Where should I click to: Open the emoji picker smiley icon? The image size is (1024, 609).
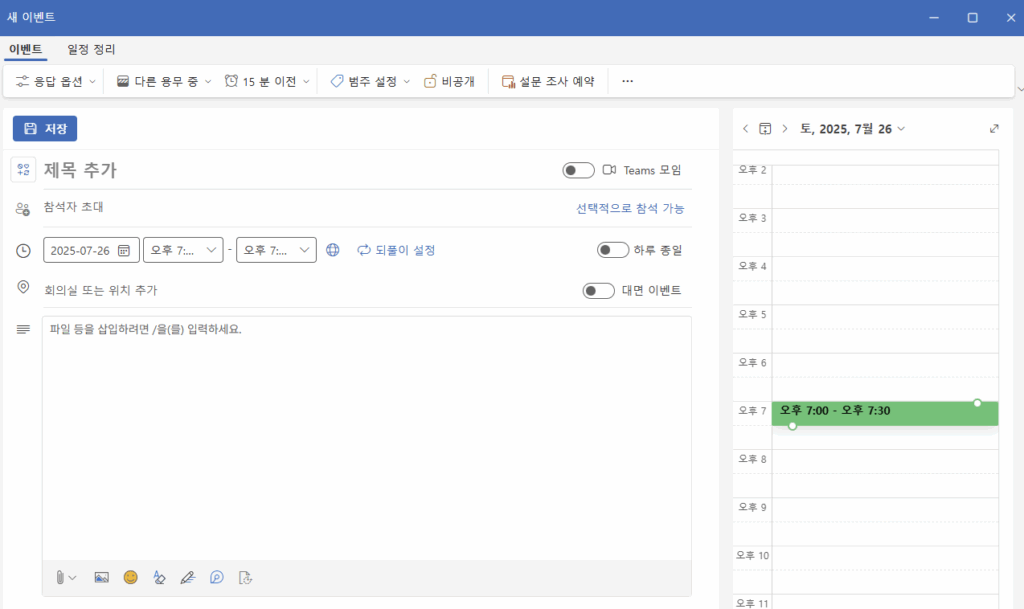pyautogui.click(x=130, y=577)
